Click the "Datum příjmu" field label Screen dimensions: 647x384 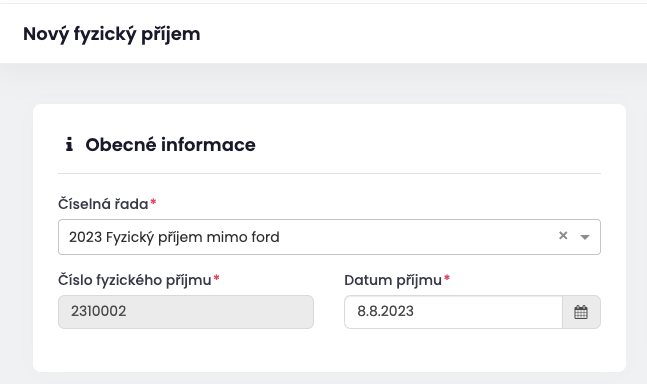pos(393,280)
